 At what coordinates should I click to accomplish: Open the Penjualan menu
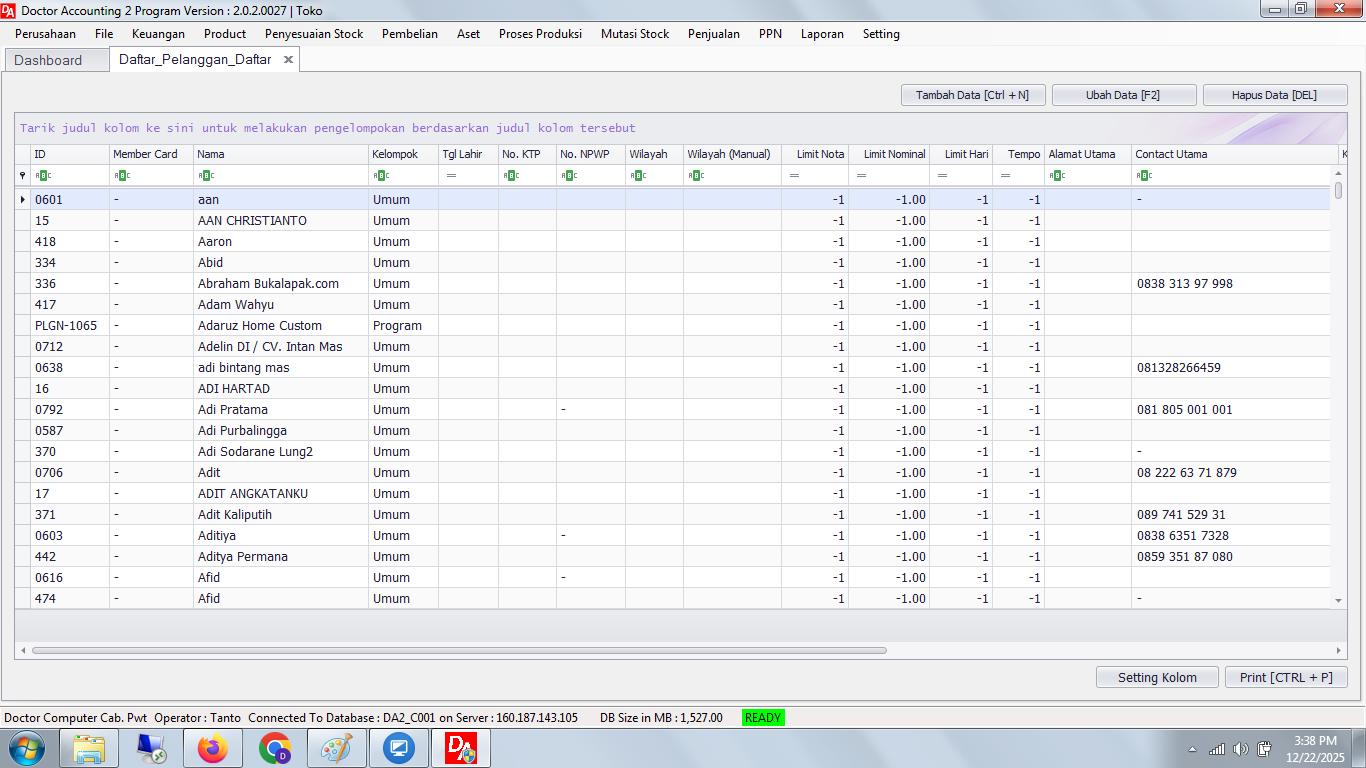(713, 34)
